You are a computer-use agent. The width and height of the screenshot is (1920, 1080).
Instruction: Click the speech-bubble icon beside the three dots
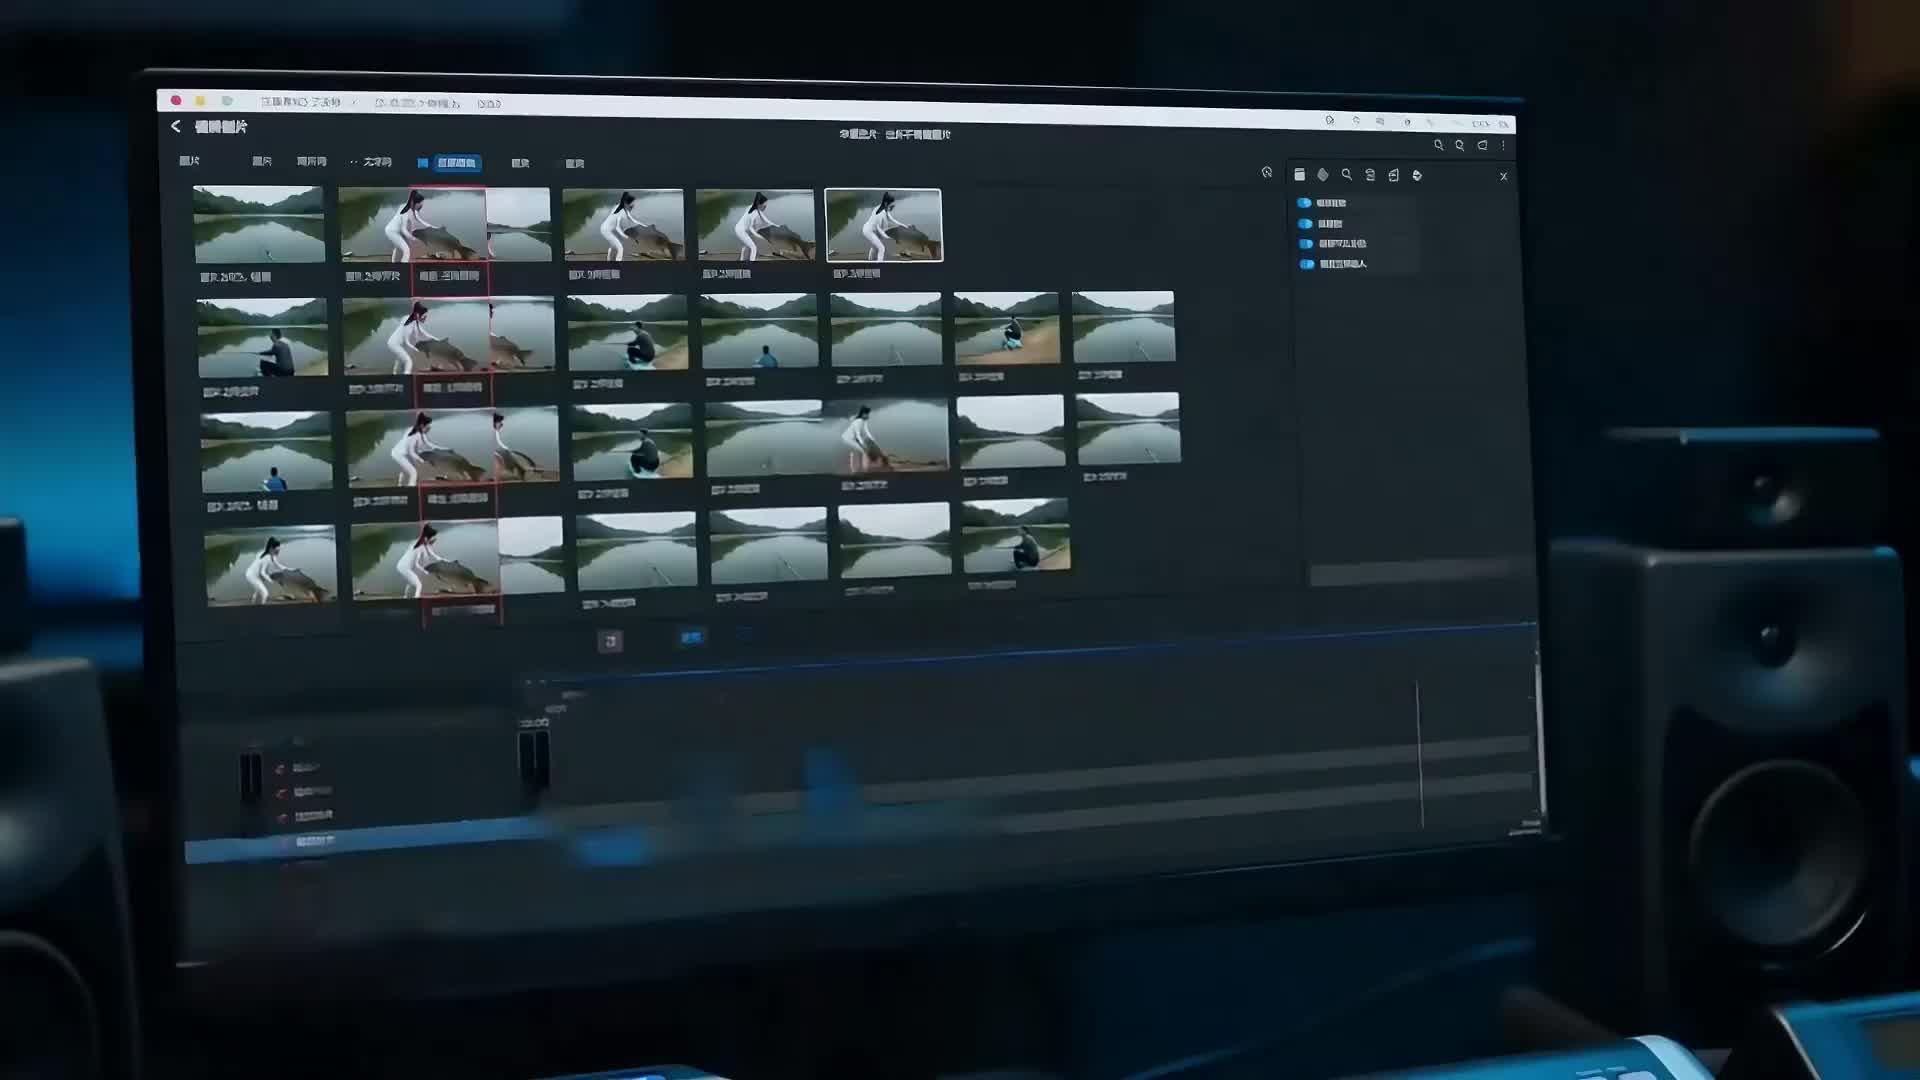pyautogui.click(x=1482, y=145)
